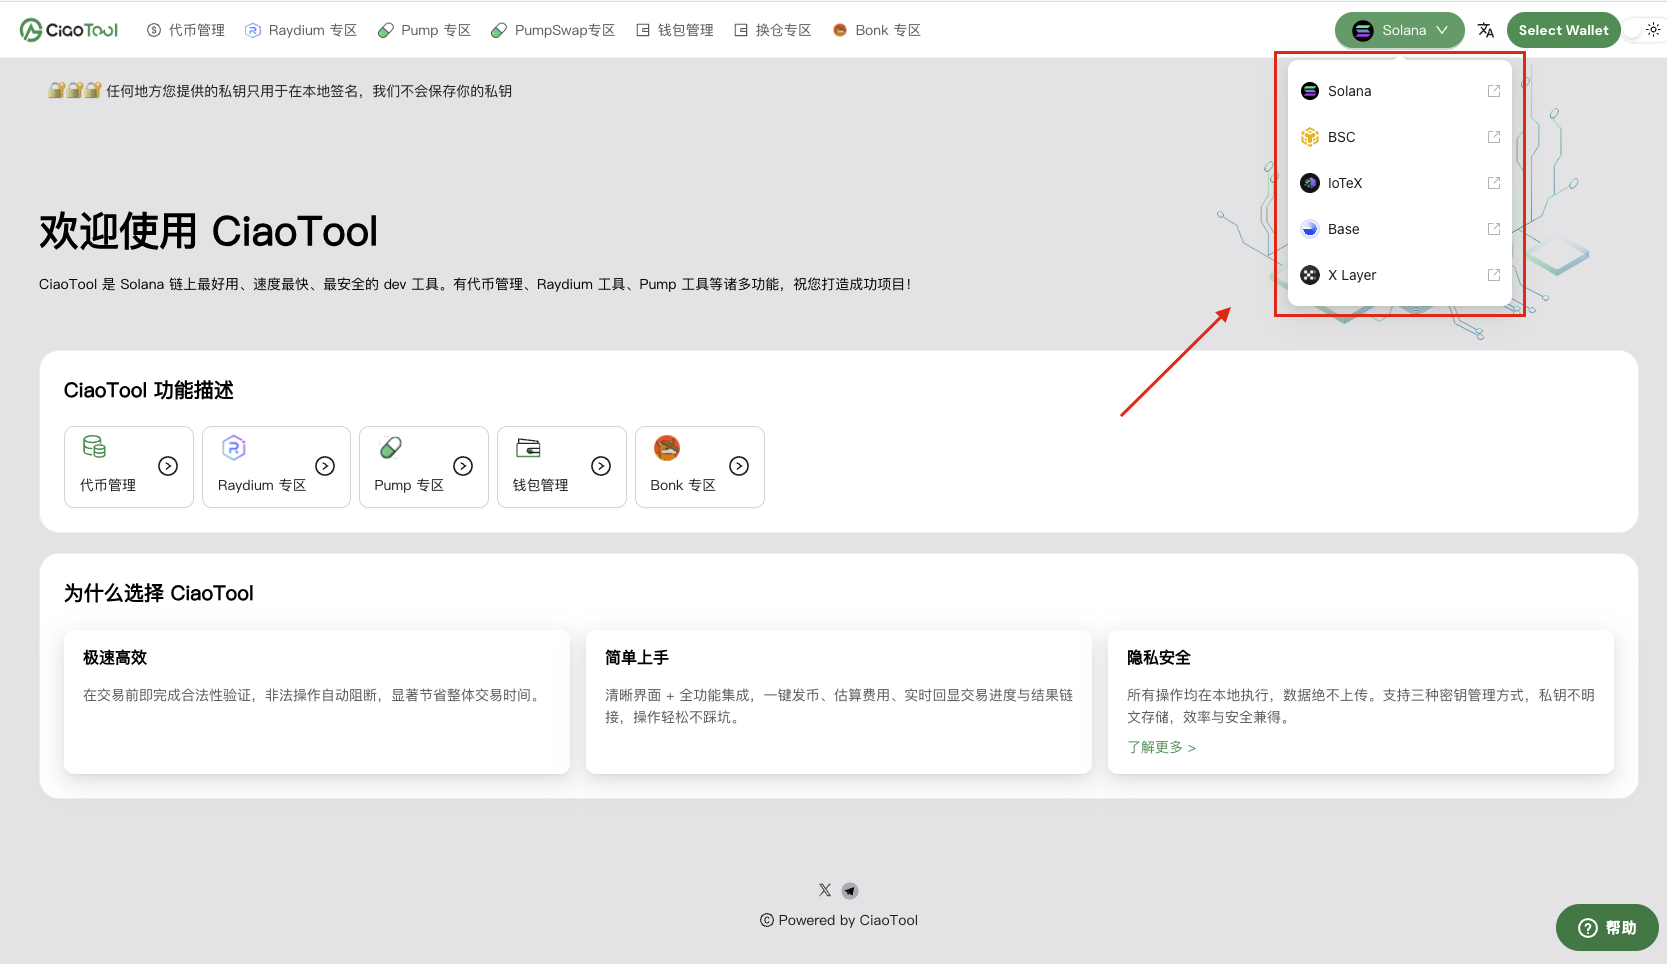Choose BSC from the network list

pos(1400,137)
